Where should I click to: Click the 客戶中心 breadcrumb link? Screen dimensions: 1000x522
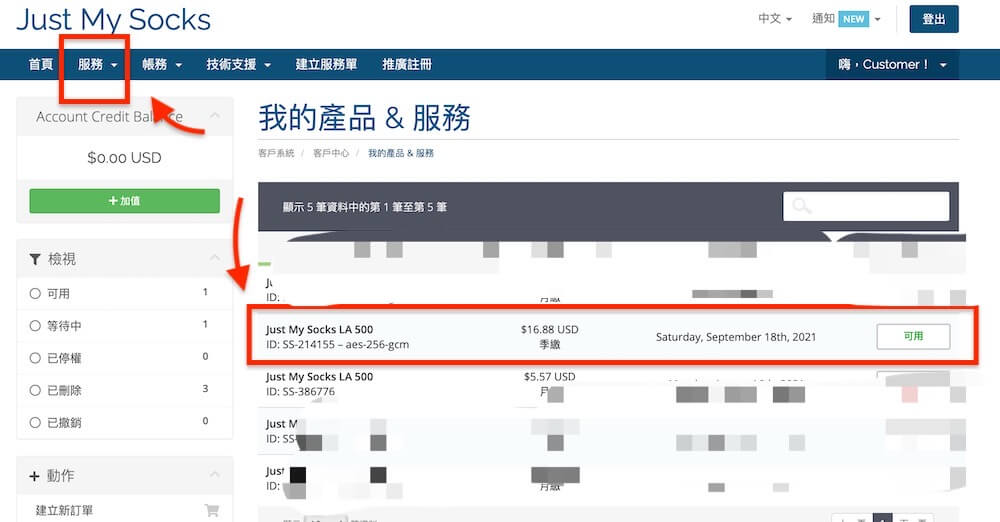click(331, 154)
